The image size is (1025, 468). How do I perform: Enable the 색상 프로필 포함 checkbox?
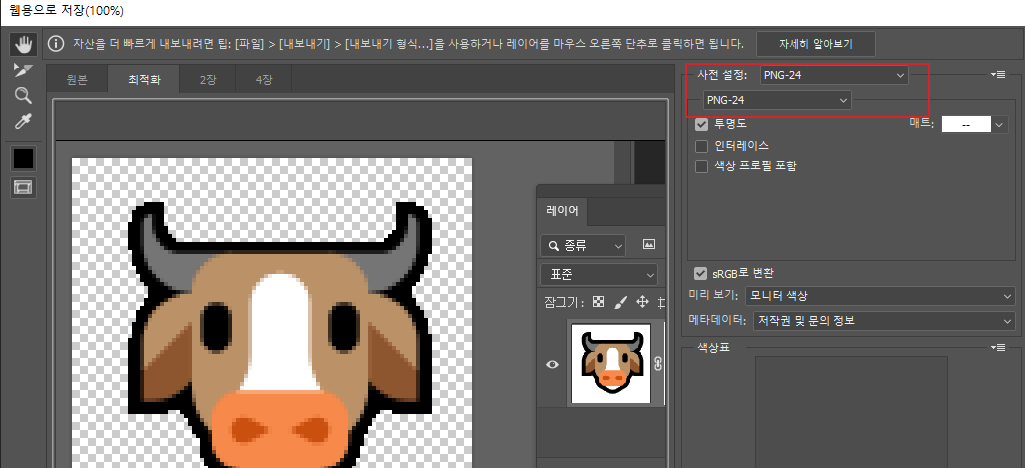[x=702, y=166]
